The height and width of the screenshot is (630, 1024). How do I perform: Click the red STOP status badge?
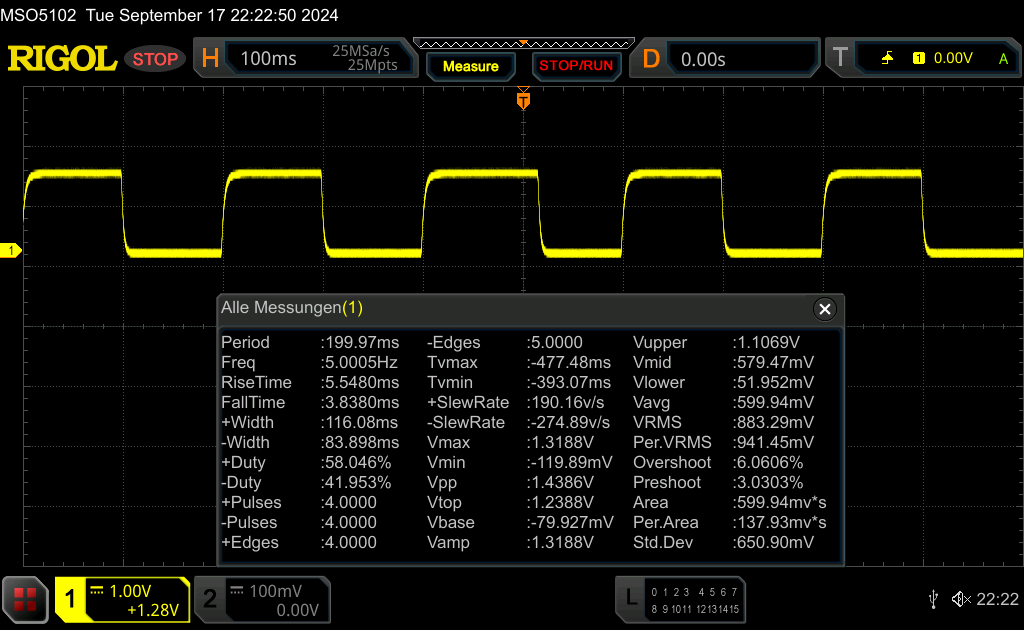[x=155, y=59]
